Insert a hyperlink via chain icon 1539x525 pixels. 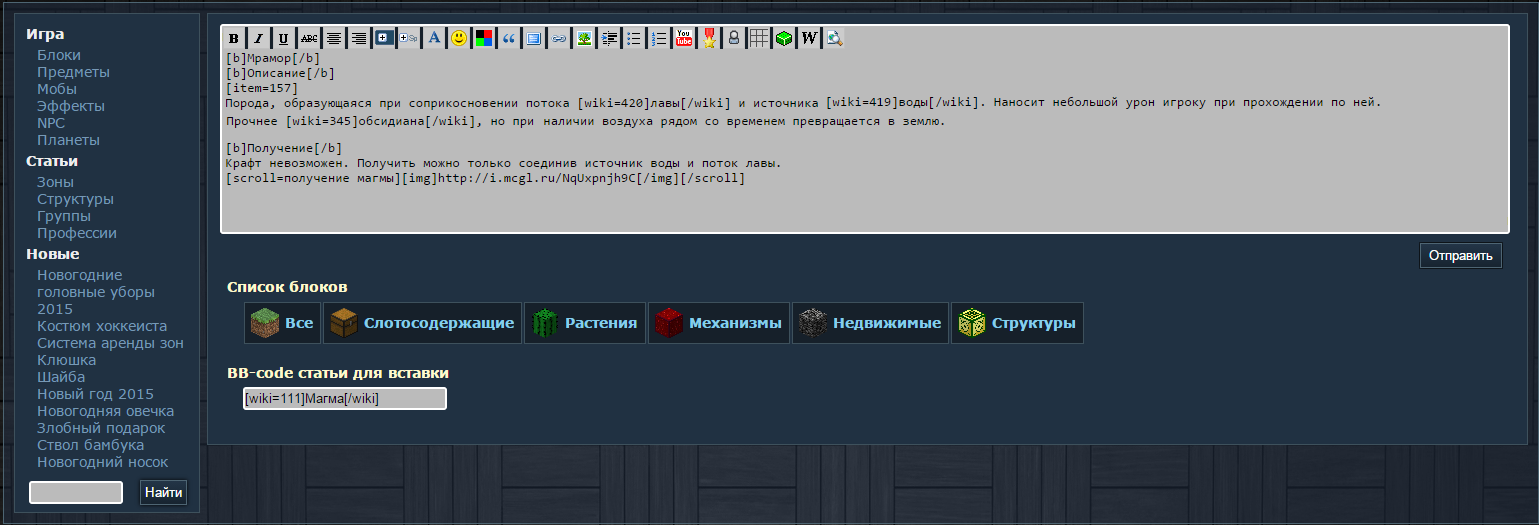559,38
